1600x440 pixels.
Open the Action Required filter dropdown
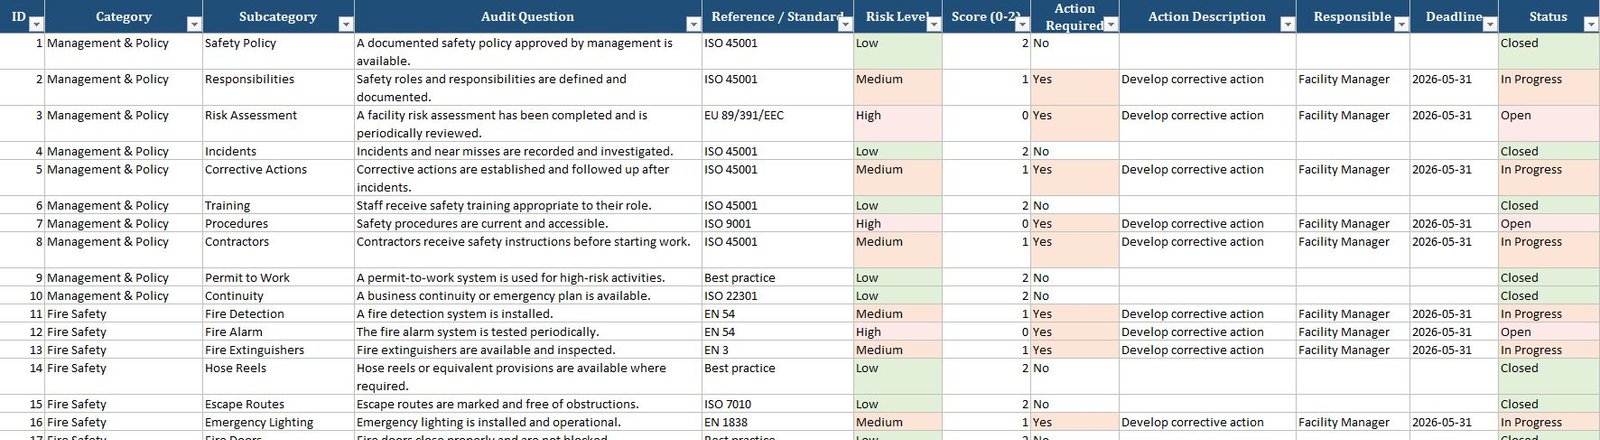[1110, 24]
